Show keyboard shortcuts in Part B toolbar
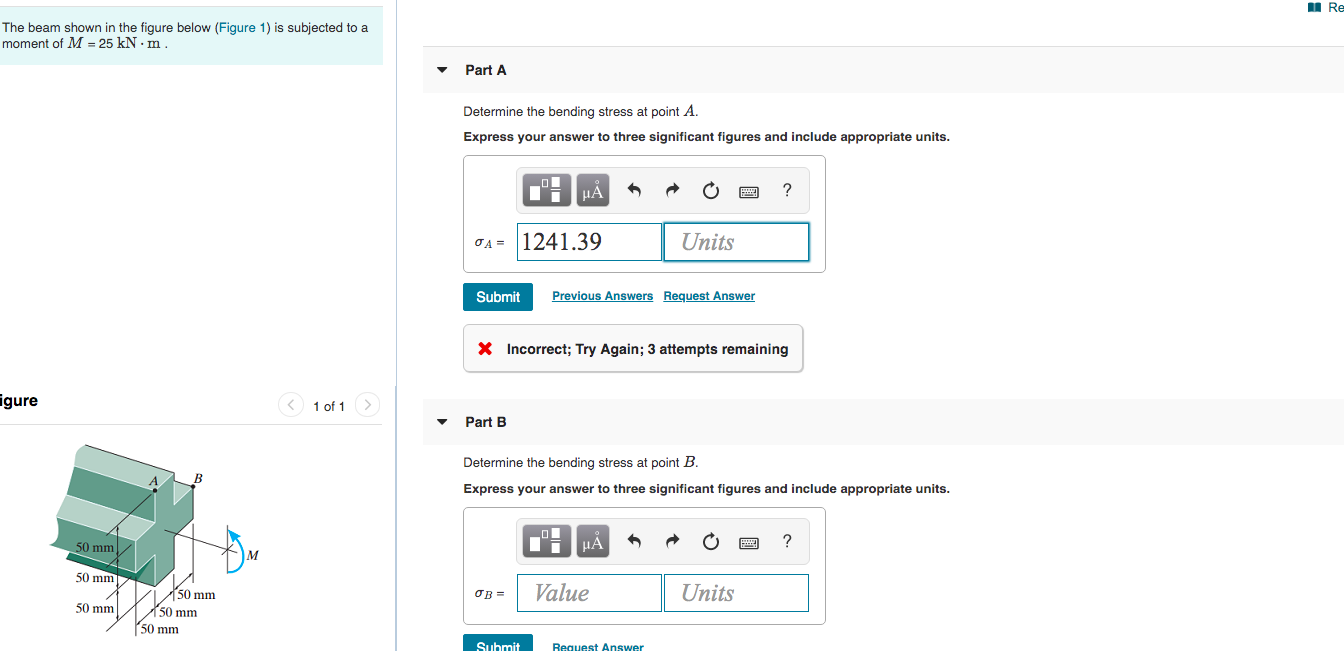Viewport: 1344px width, 651px height. (x=749, y=543)
